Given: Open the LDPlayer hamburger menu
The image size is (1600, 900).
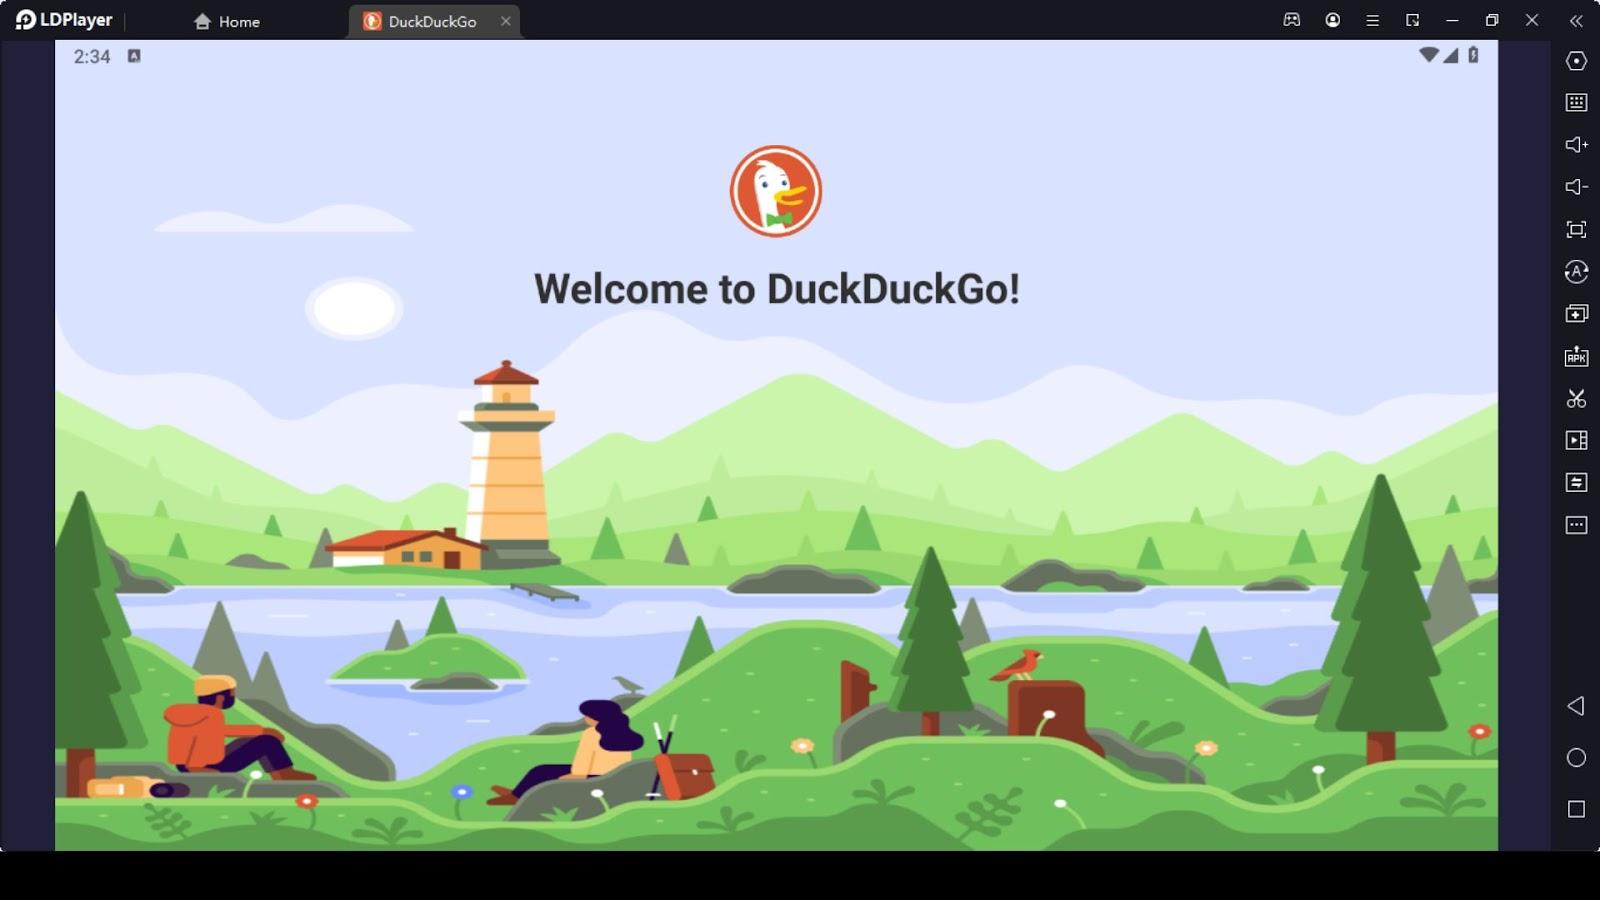Looking at the screenshot, I should (1373, 20).
